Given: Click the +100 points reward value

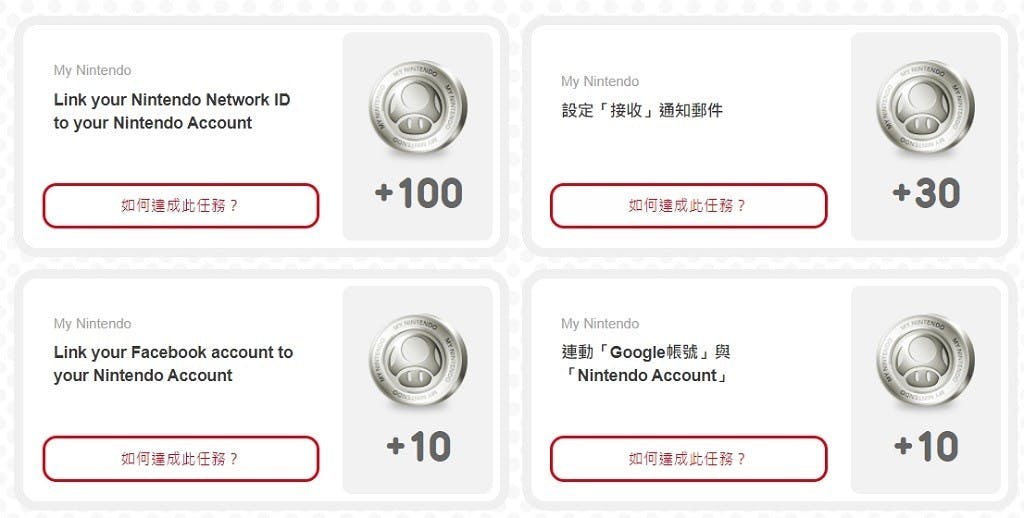Looking at the screenshot, I should coord(419,193).
